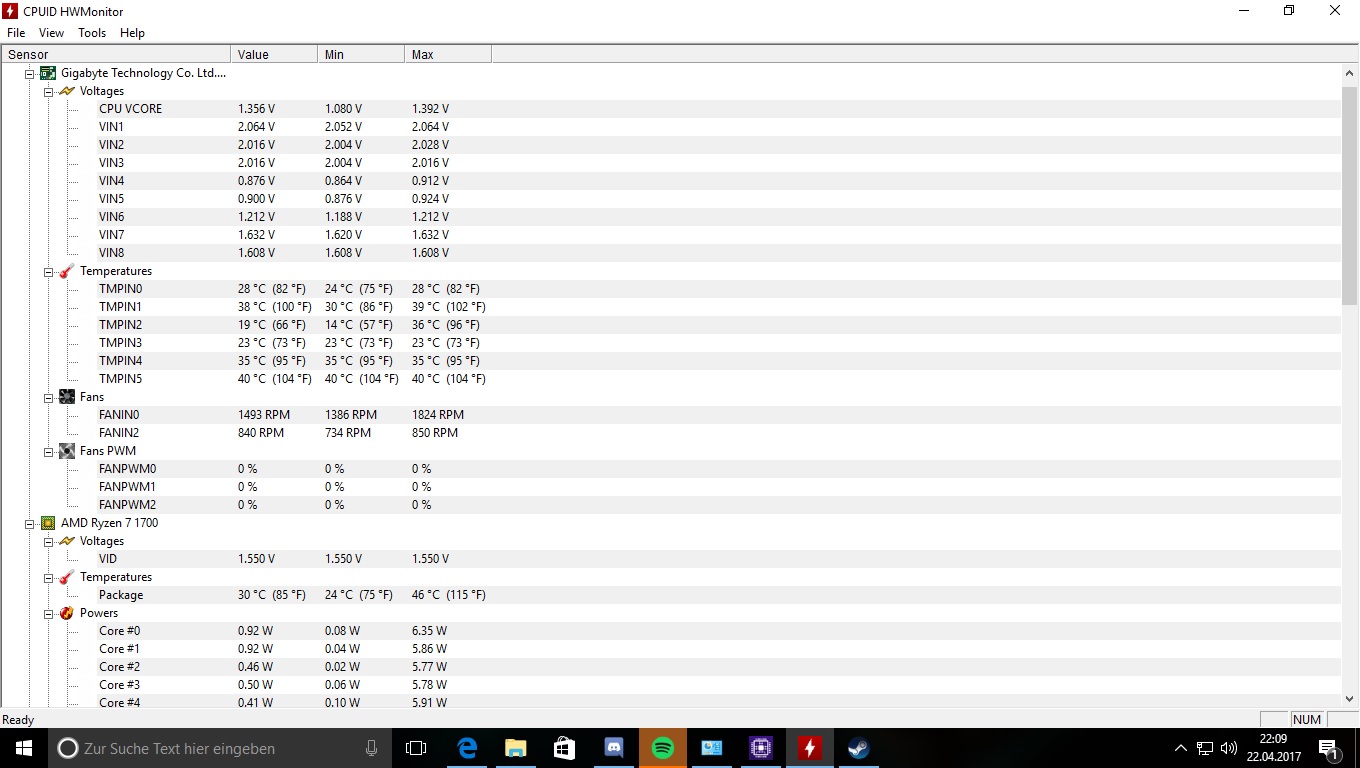Click the Min column header

click(361, 54)
